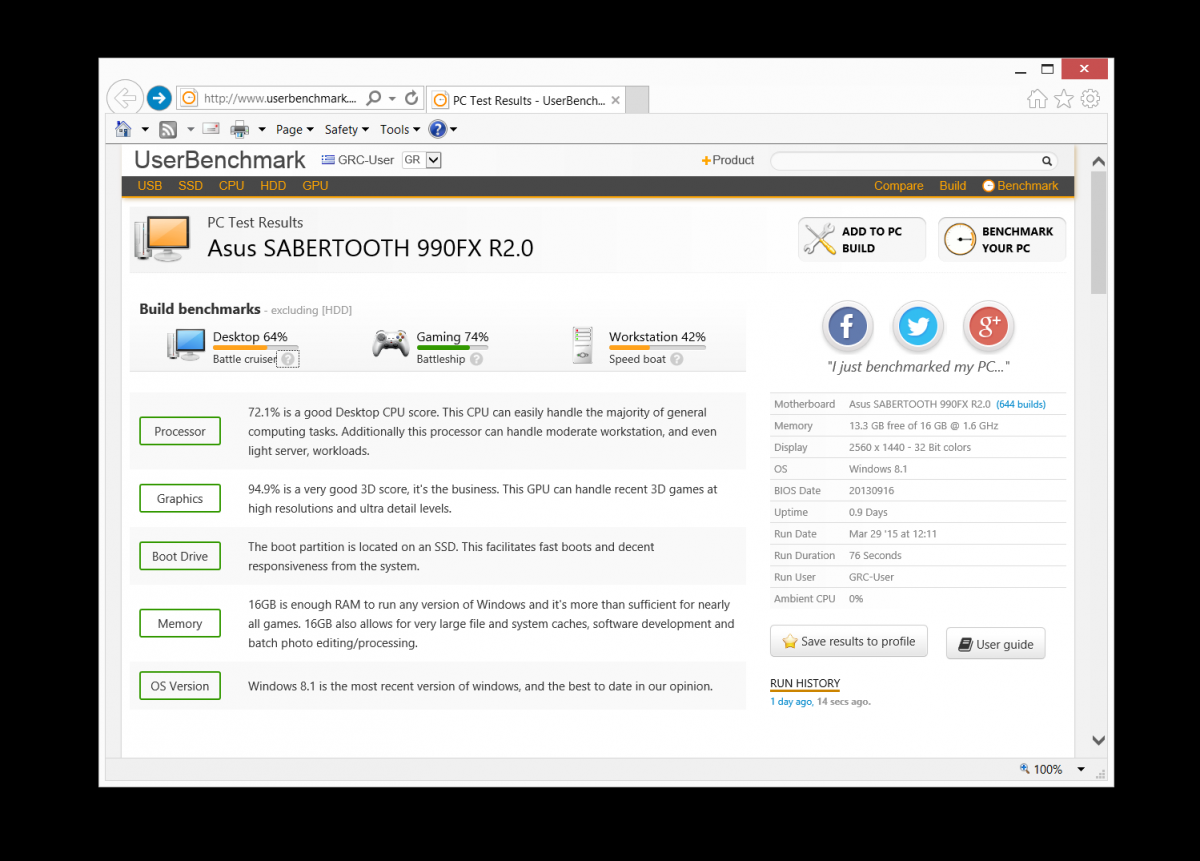Screen dimensions: 1200x861
Task: Click the help icon beside Speed boat
Action: [677, 359]
